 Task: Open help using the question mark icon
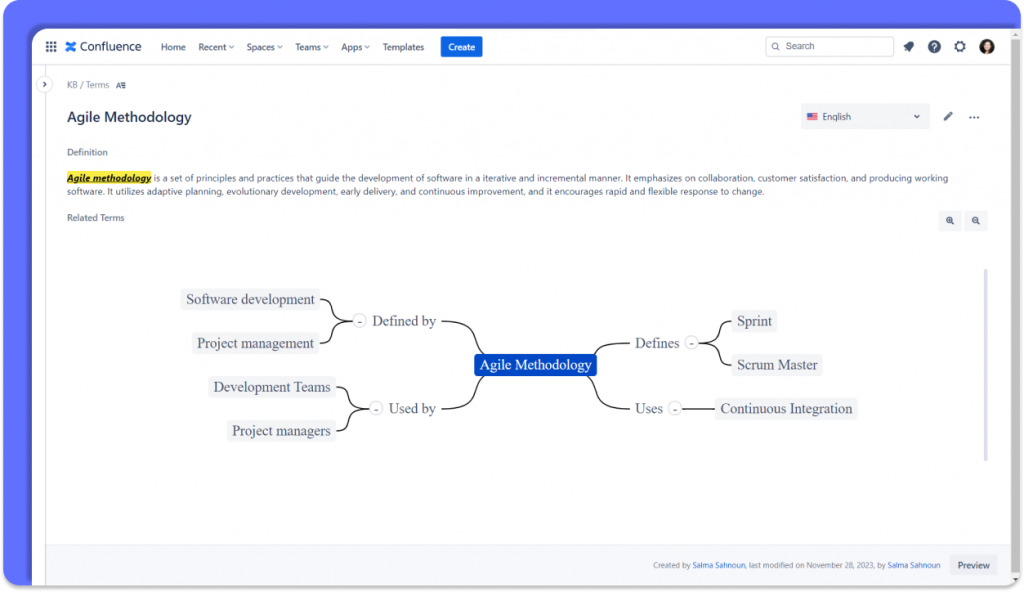[x=933, y=46]
